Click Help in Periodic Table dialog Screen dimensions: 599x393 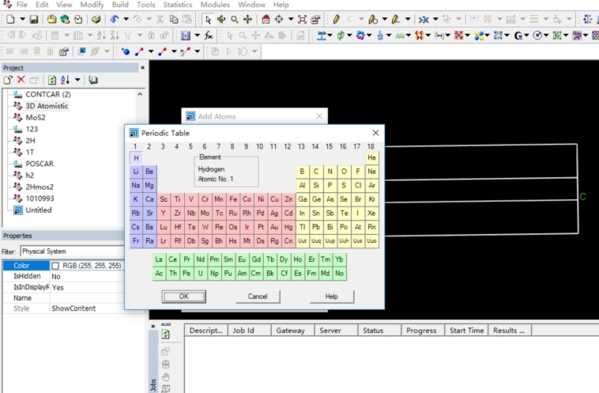tap(332, 296)
